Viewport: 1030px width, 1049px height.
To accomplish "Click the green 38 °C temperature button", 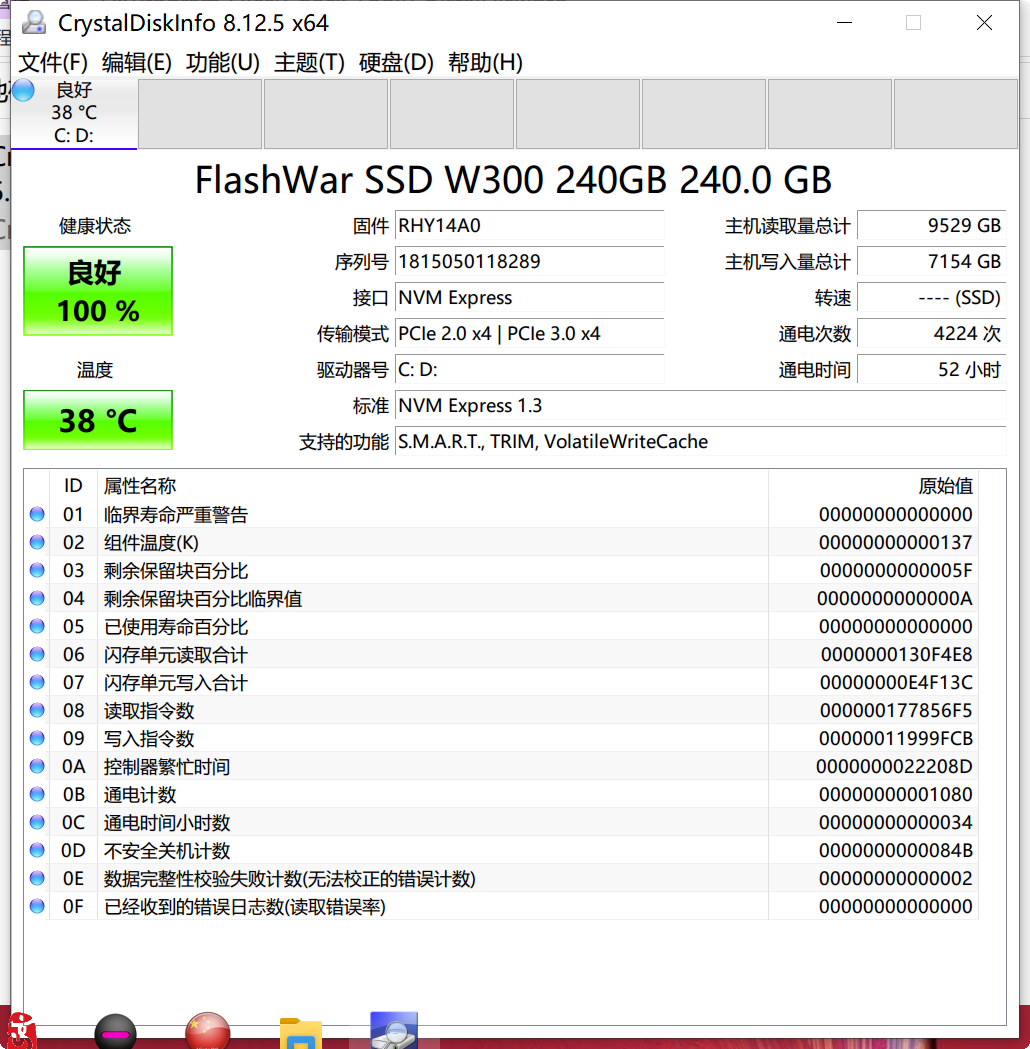I will (x=98, y=420).
